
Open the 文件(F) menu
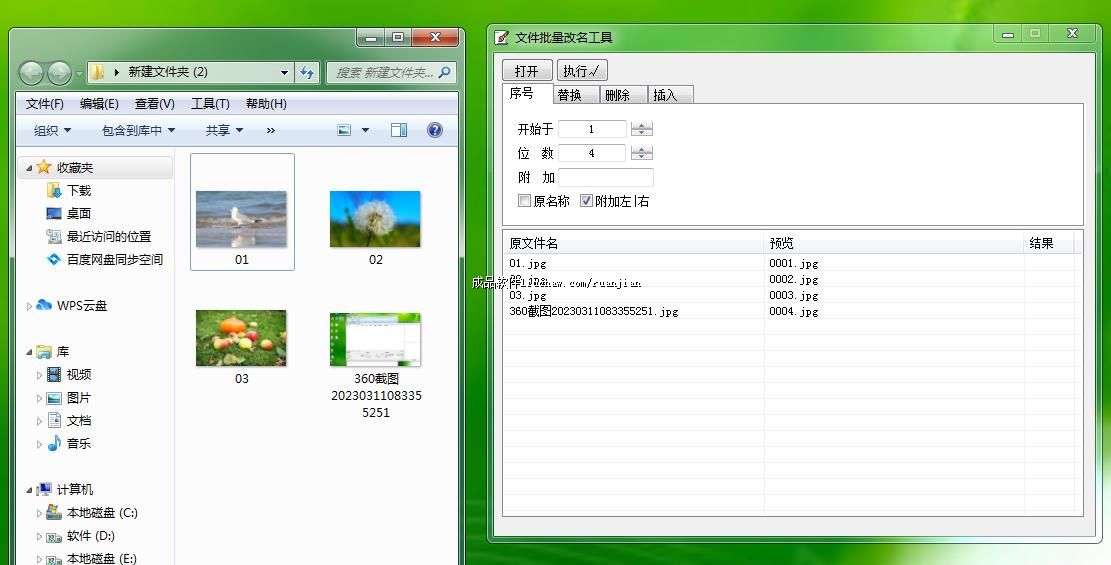pyautogui.click(x=45, y=104)
